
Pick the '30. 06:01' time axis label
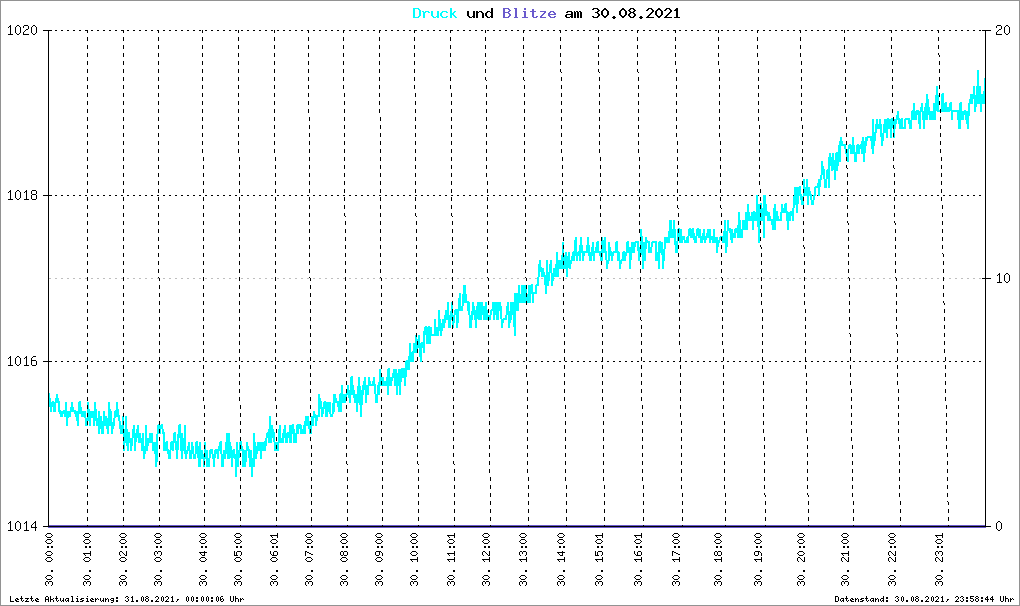click(275, 561)
